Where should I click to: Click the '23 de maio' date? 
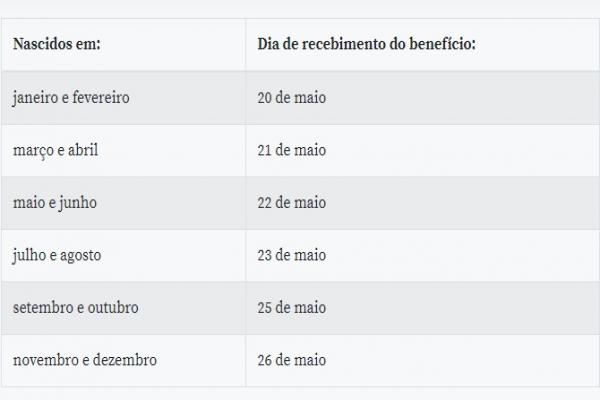292,255
